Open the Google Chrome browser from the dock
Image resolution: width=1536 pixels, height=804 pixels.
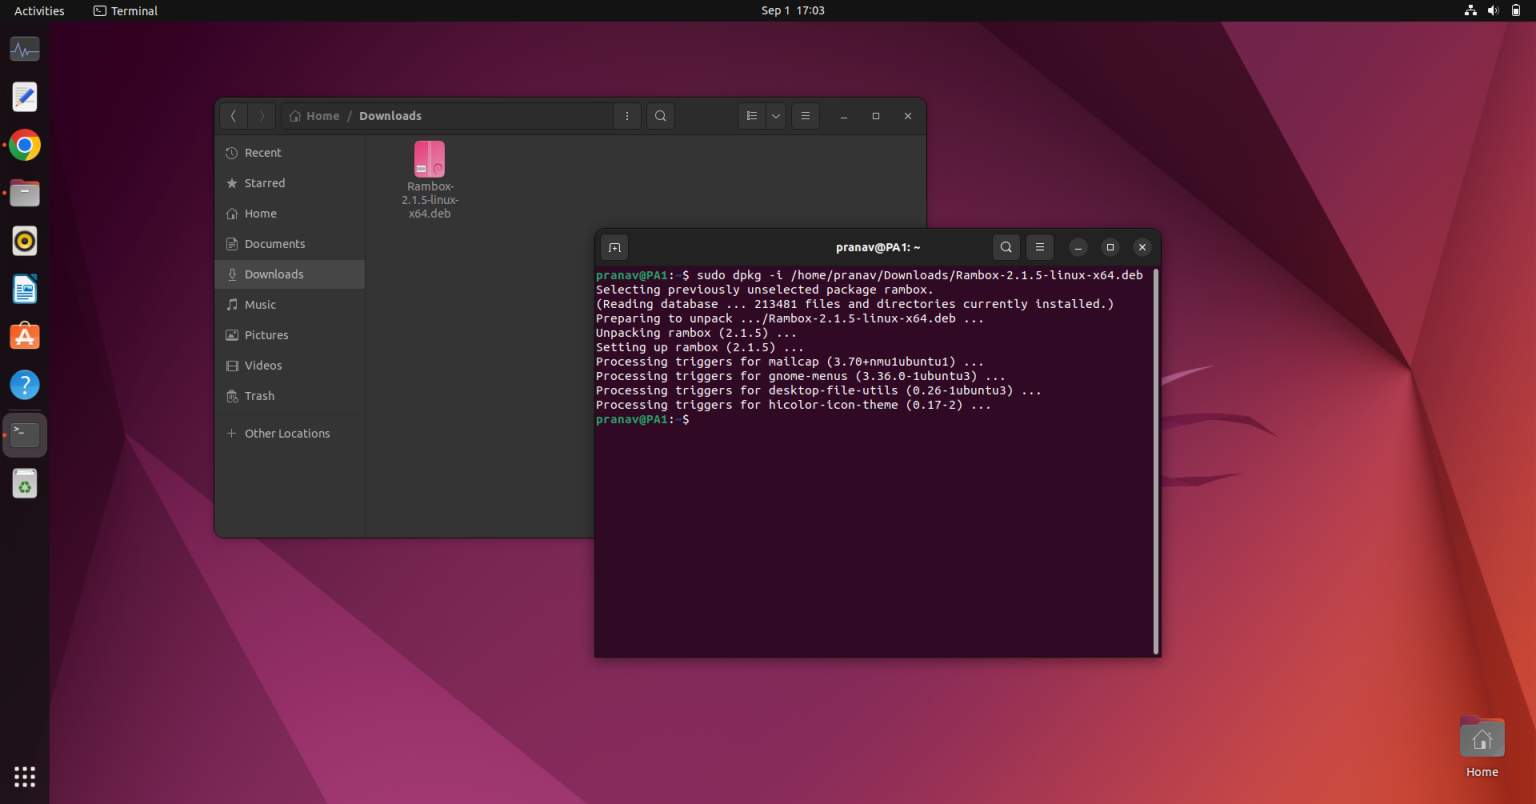[24, 144]
